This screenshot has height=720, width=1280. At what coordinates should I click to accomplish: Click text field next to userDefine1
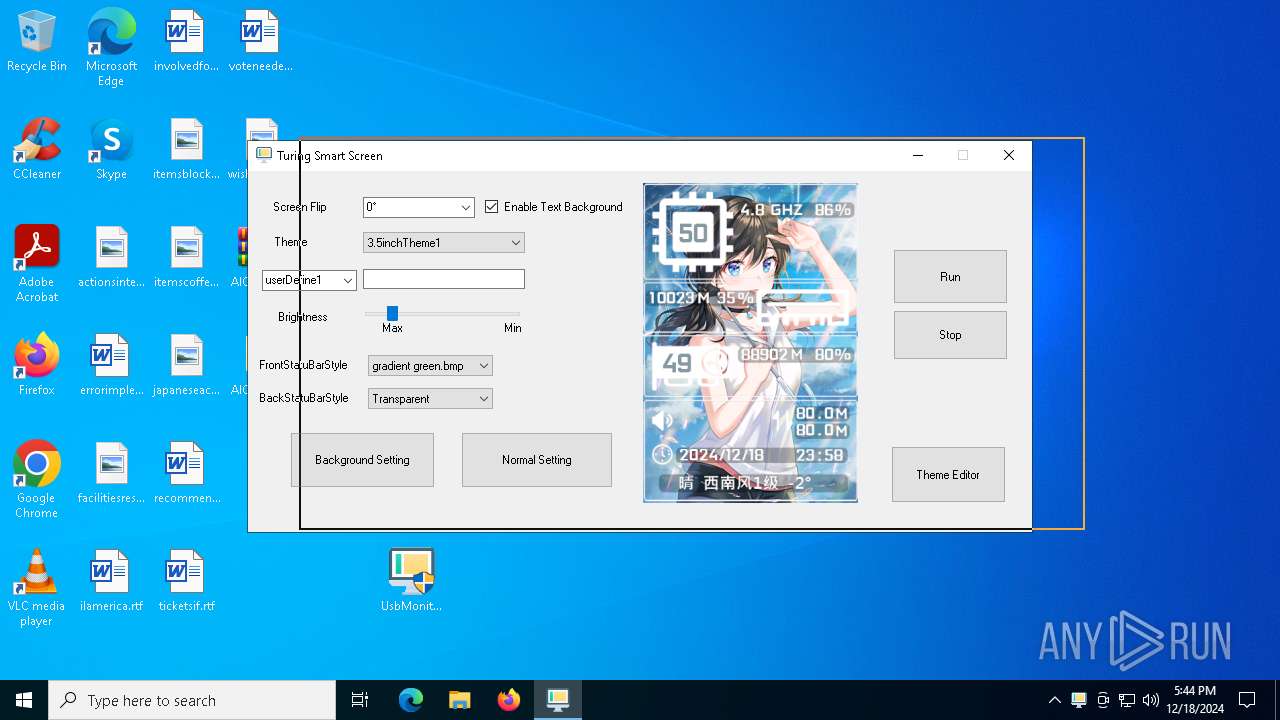(x=444, y=279)
